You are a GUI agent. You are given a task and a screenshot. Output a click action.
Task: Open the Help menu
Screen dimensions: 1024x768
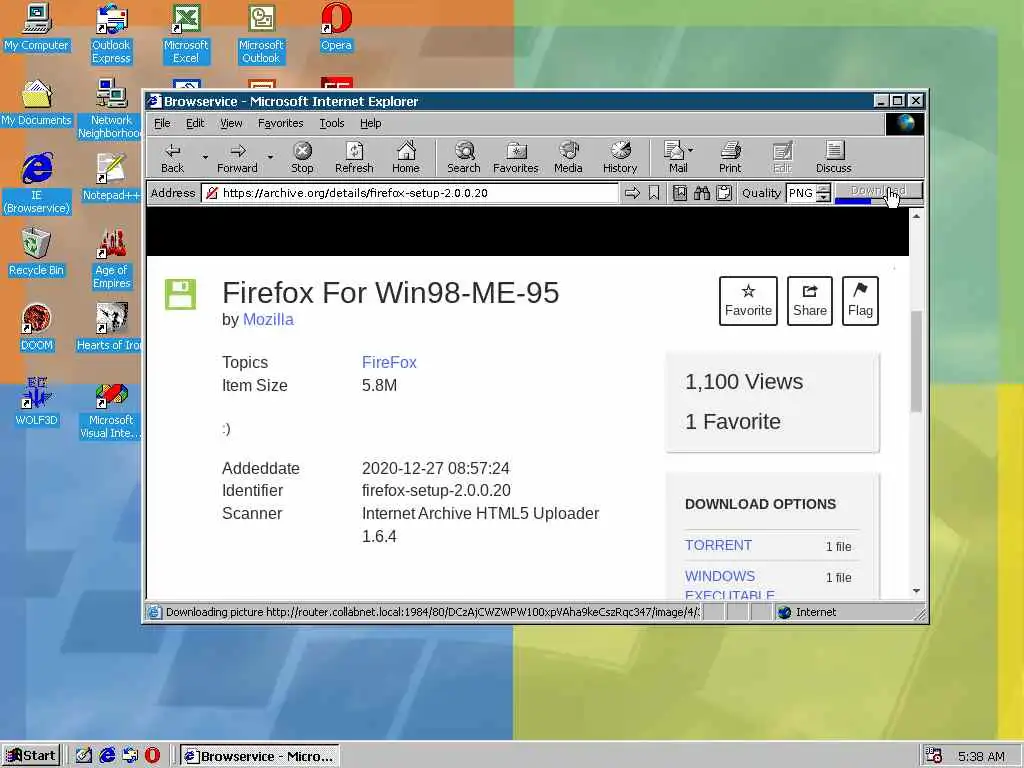370,123
